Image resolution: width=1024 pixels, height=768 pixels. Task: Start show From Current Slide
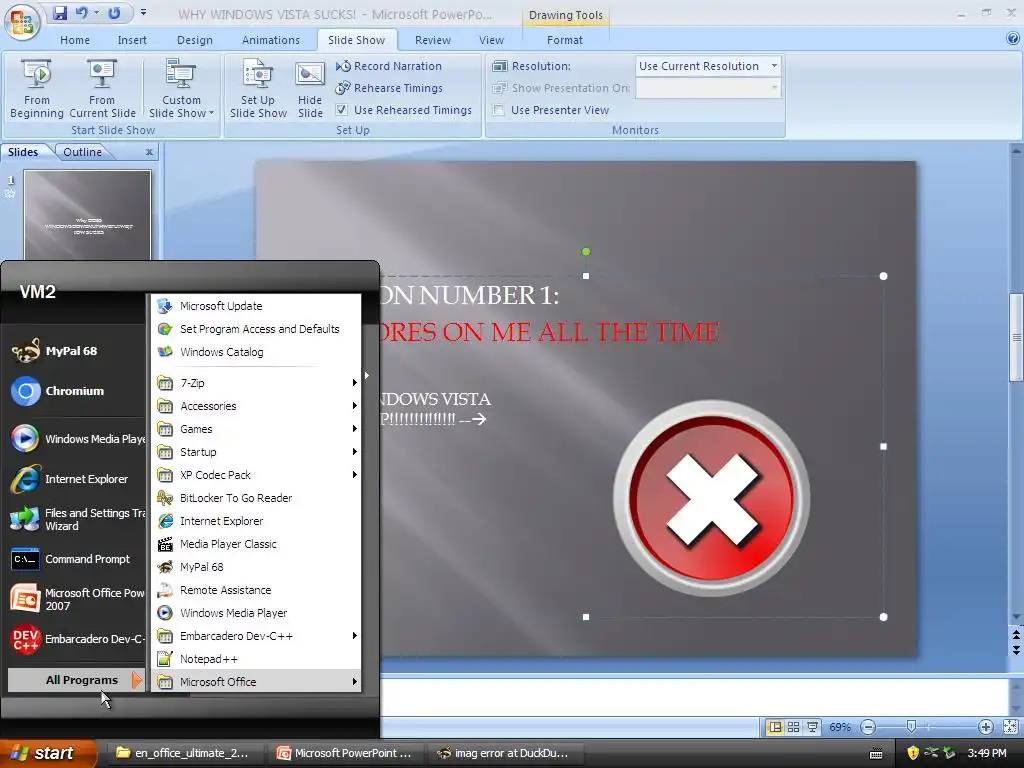click(102, 89)
